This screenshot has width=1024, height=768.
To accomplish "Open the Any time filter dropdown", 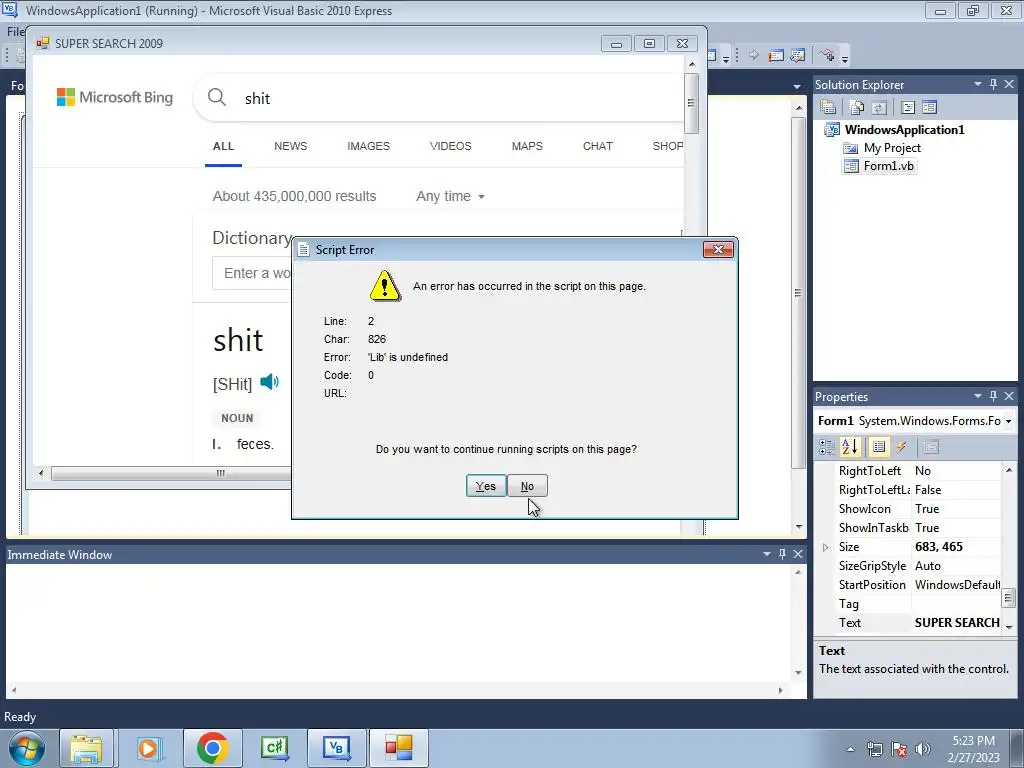I will (450, 197).
